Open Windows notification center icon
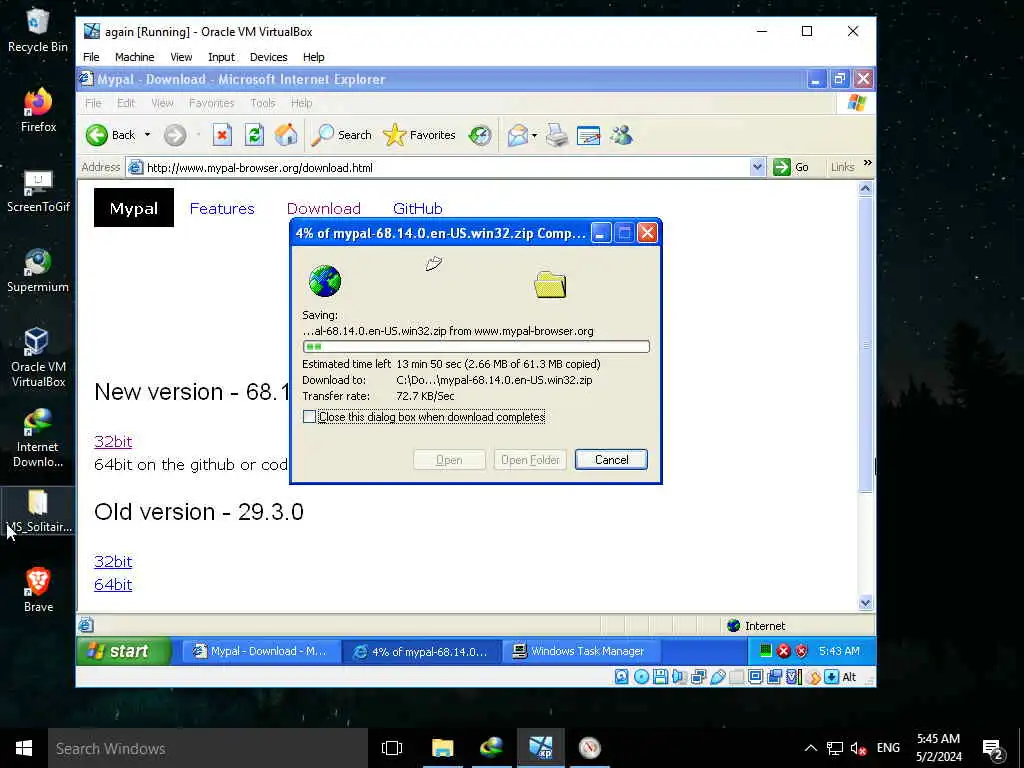The width and height of the screenshot is (1024, 768). [993, 749]
